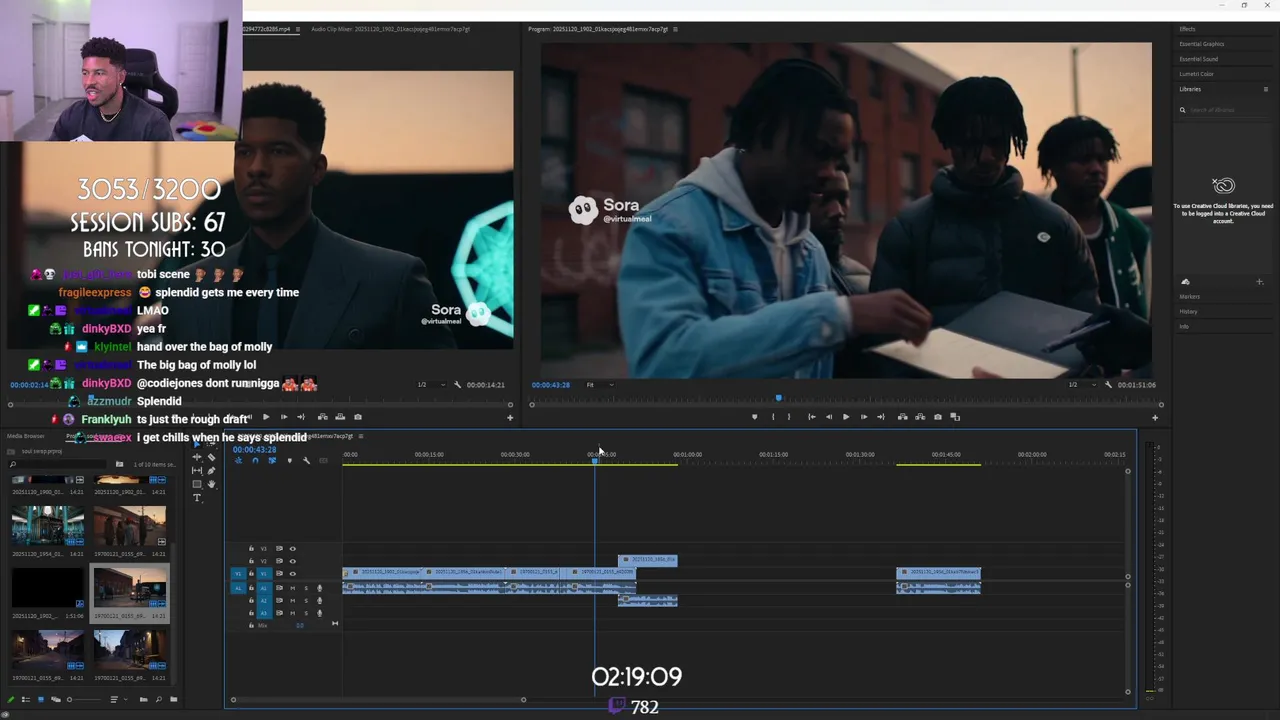Click the Extract button in the Program monitor
The height and width of the screenshot is (720, 1280).
click(920, 417)
